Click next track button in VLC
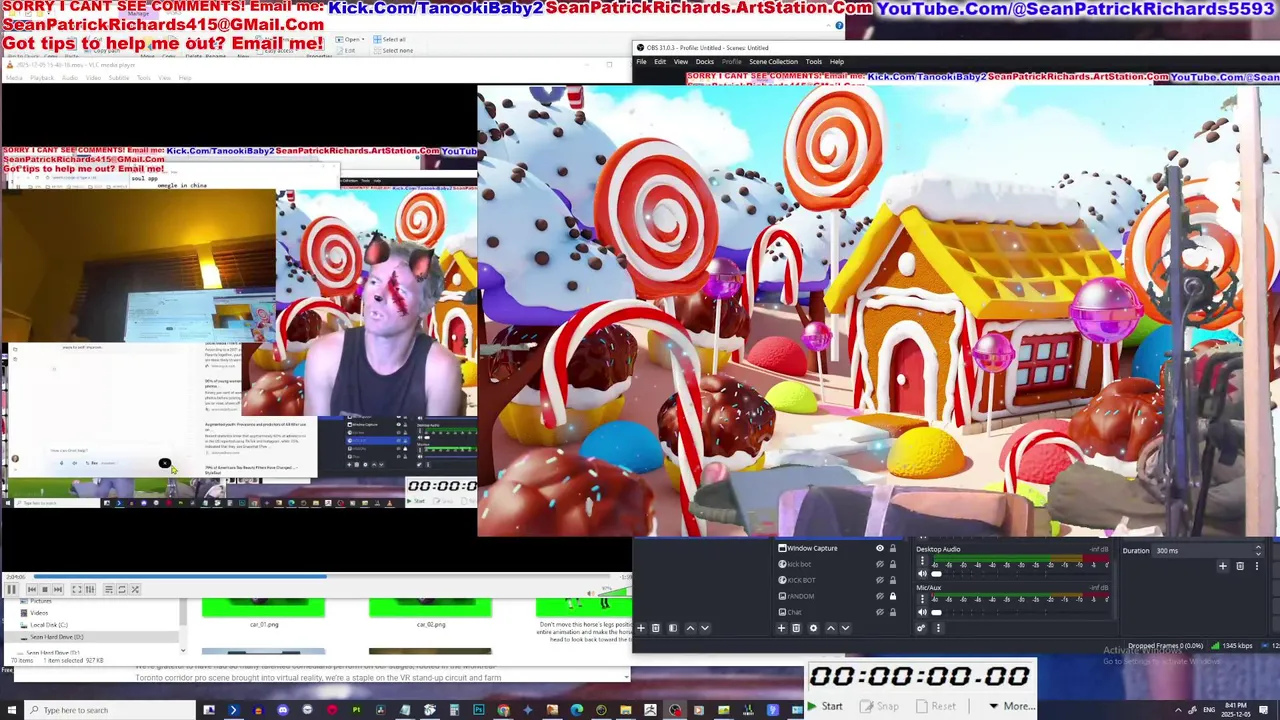 (x=58, y=589)
